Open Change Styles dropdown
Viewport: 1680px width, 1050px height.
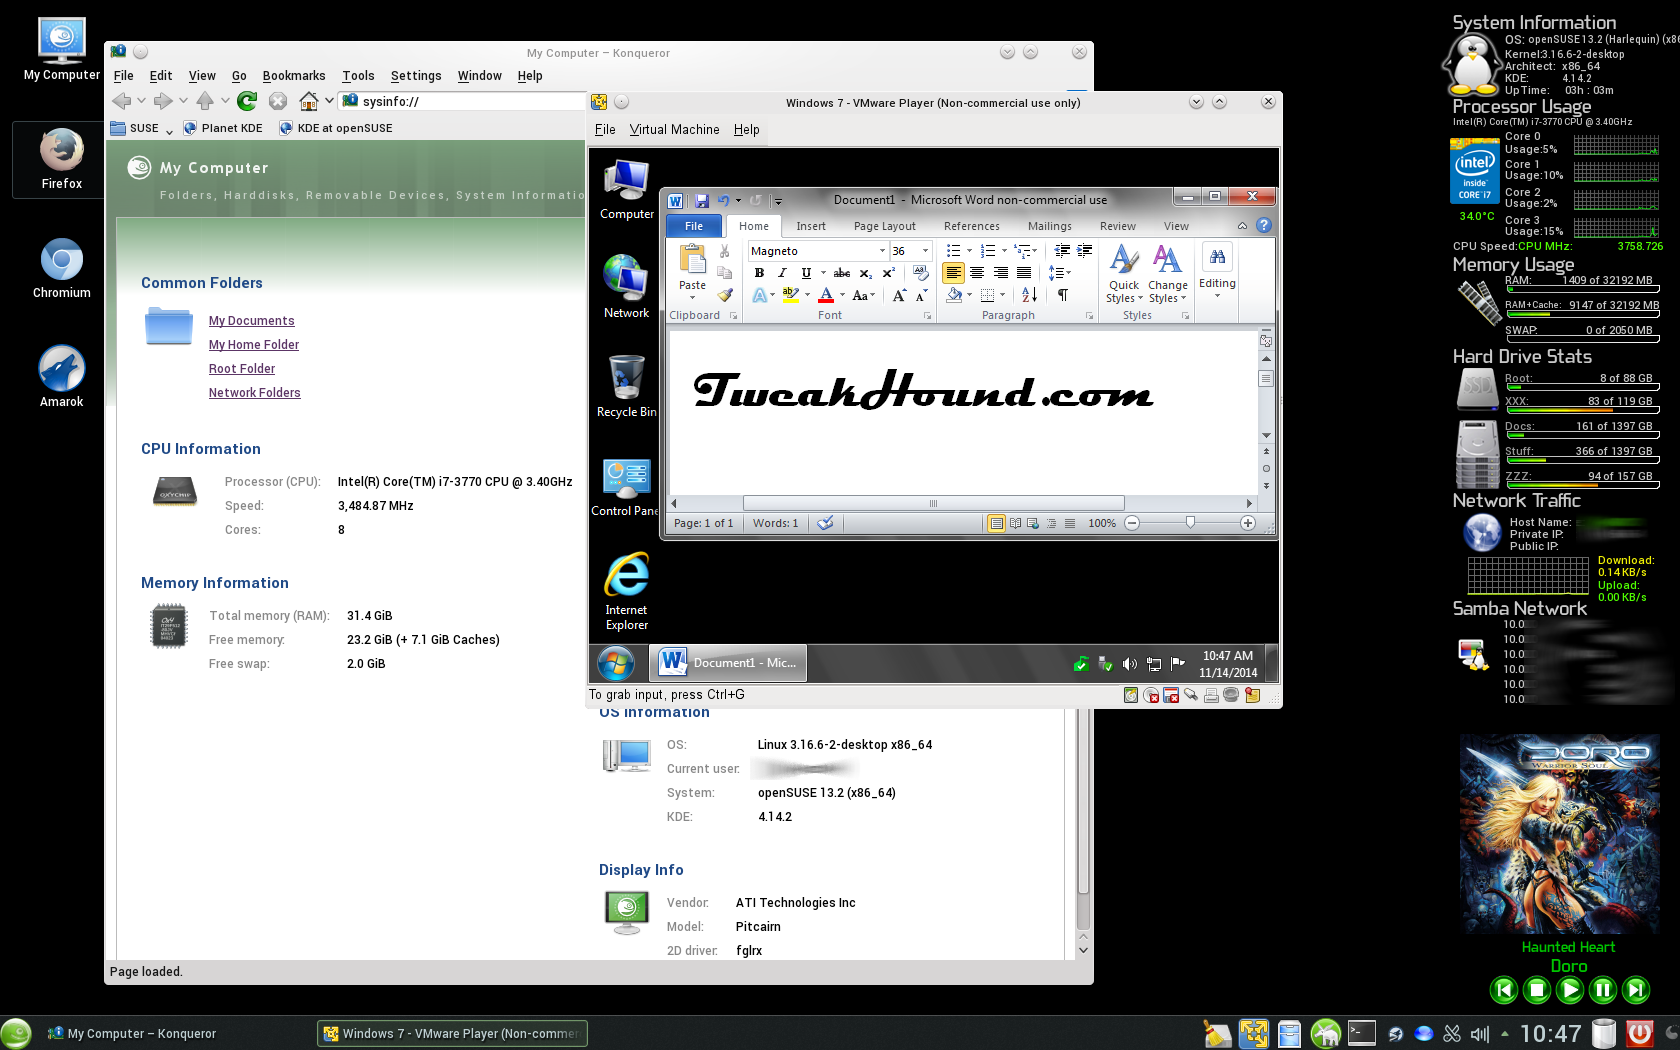1167,274
